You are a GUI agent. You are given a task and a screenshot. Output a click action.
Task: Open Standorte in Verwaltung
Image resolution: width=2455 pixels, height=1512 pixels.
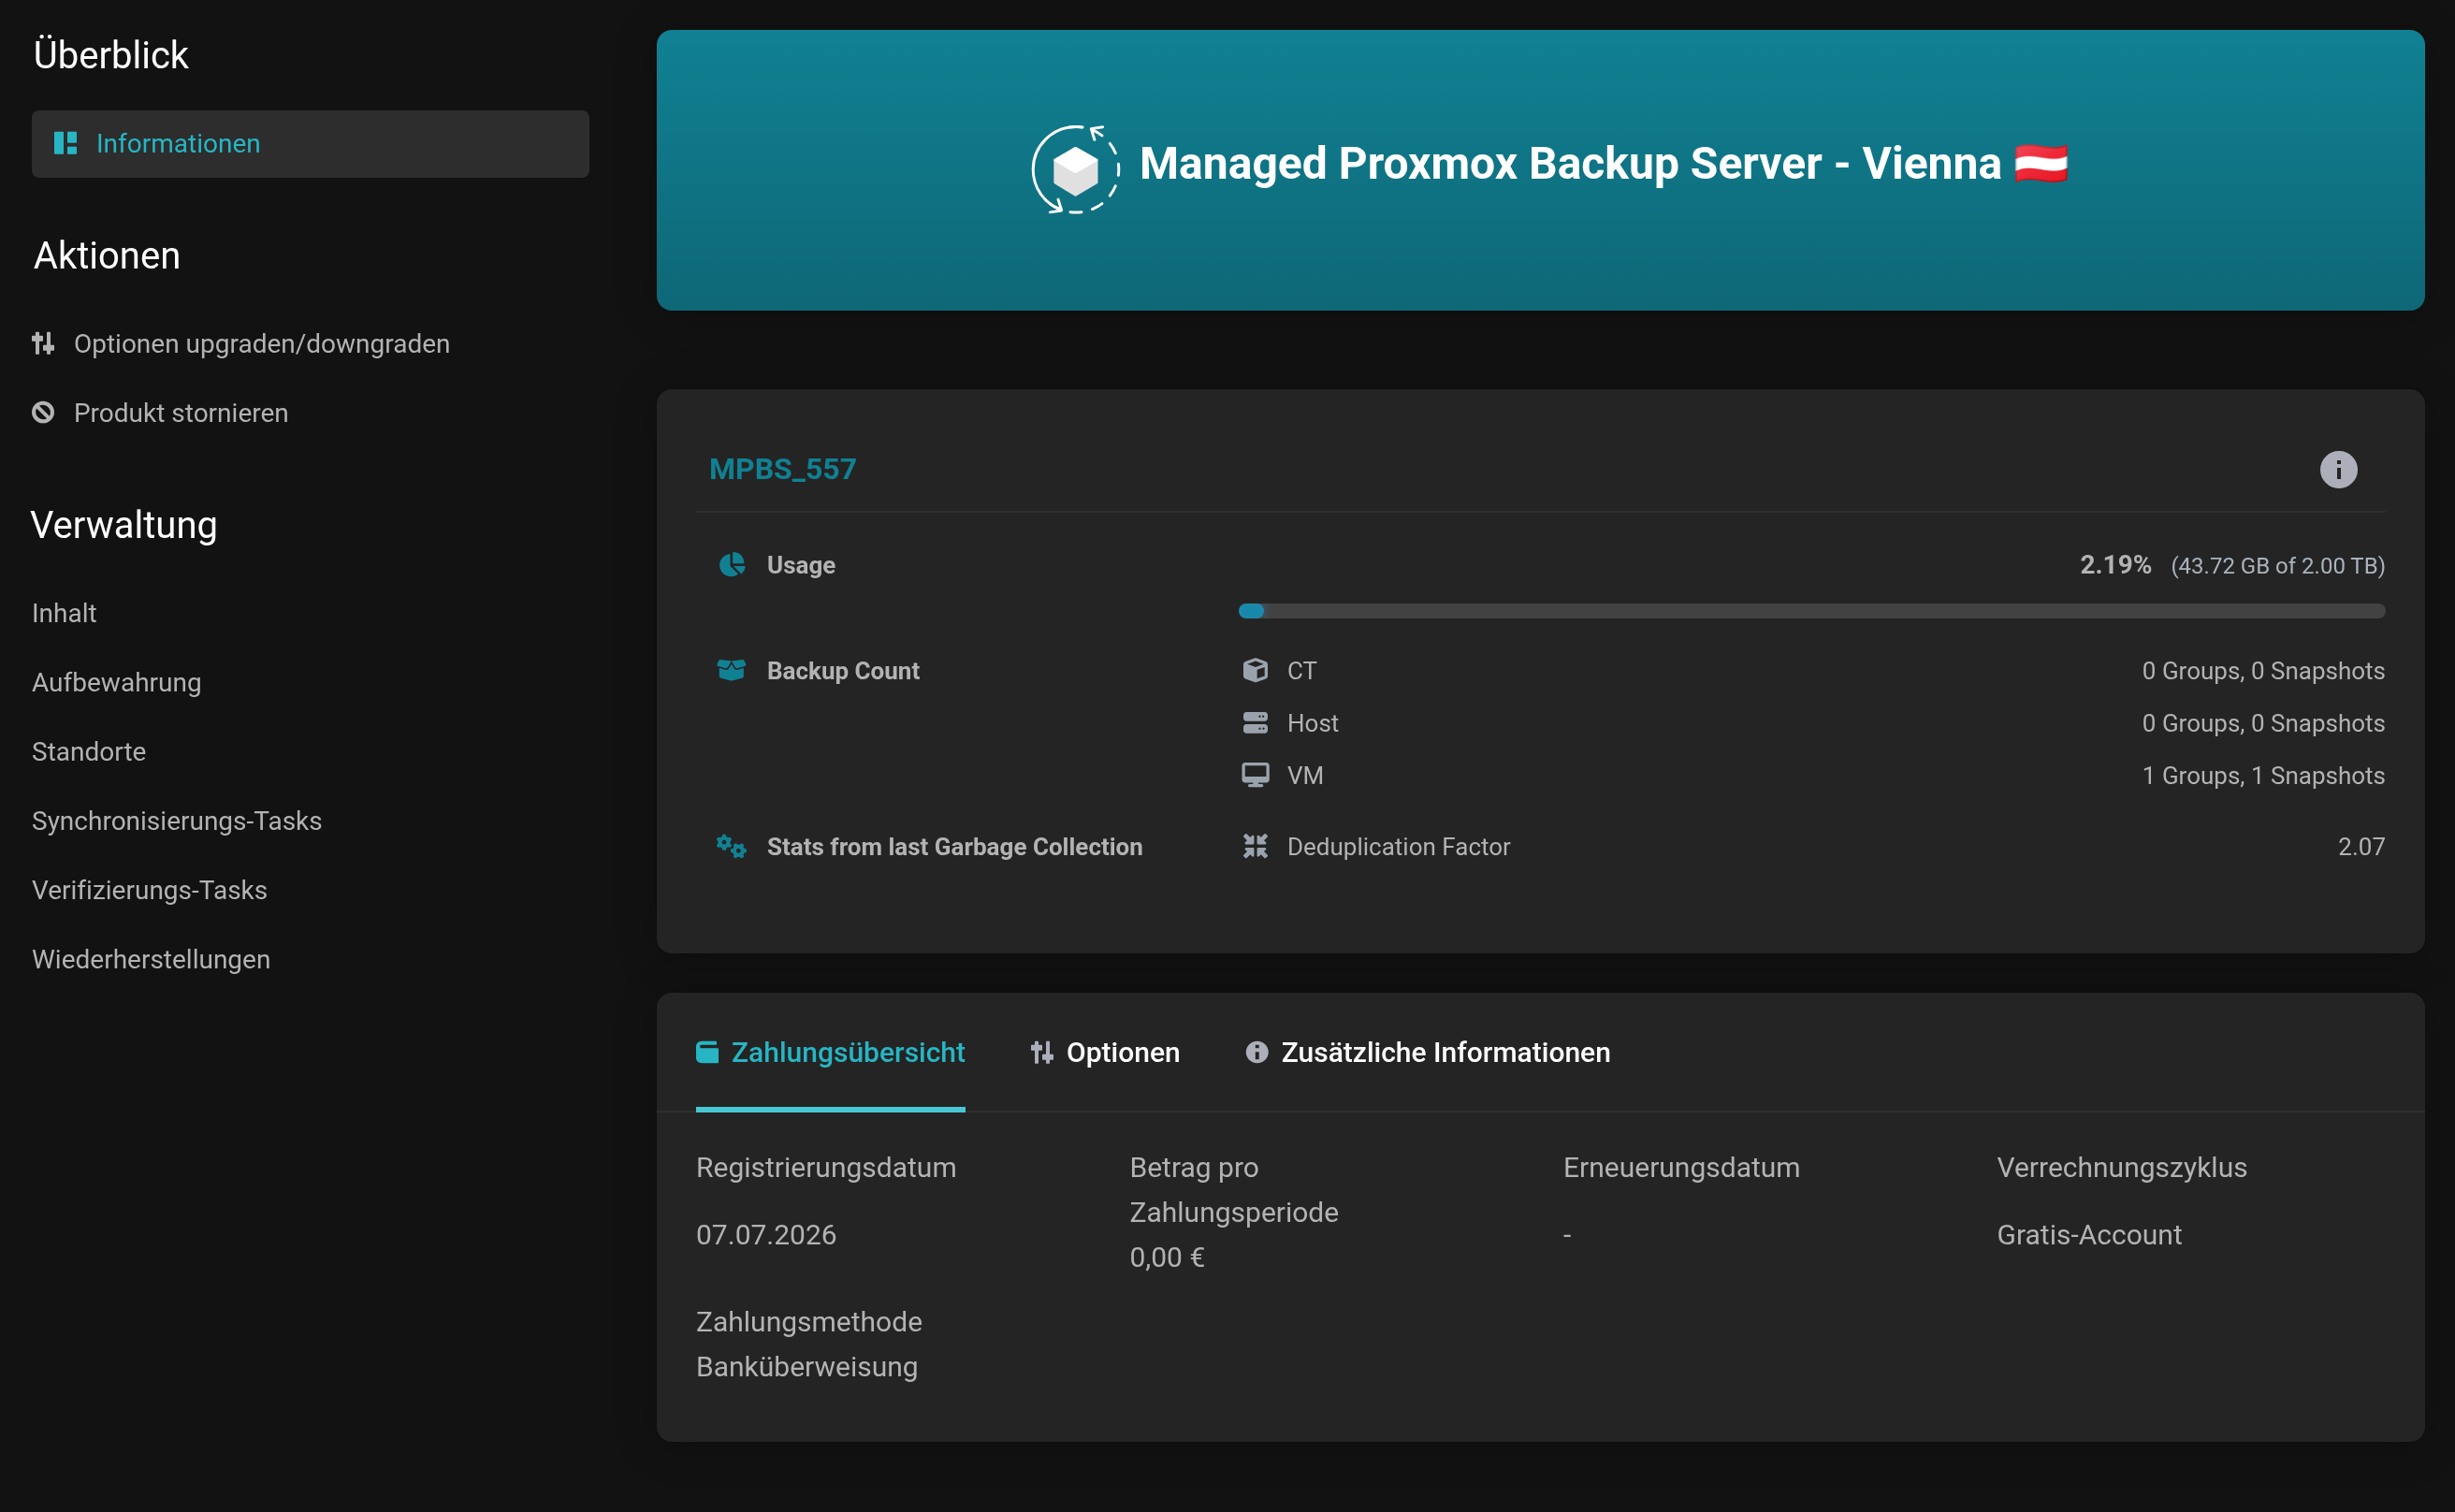(x=89, y=751)
